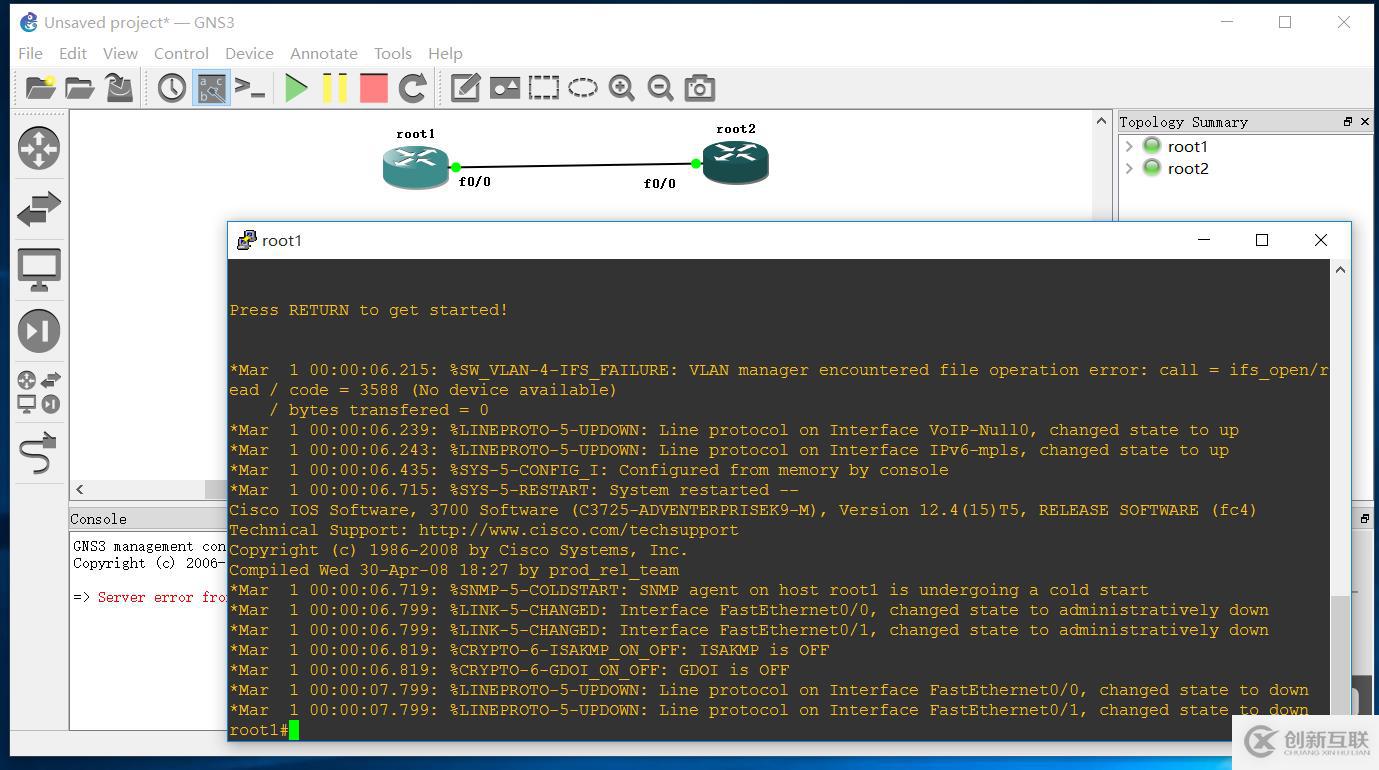Browse end devices monitor icon
This screenshot has width=1379, height=770.
[x=39, y=270]
